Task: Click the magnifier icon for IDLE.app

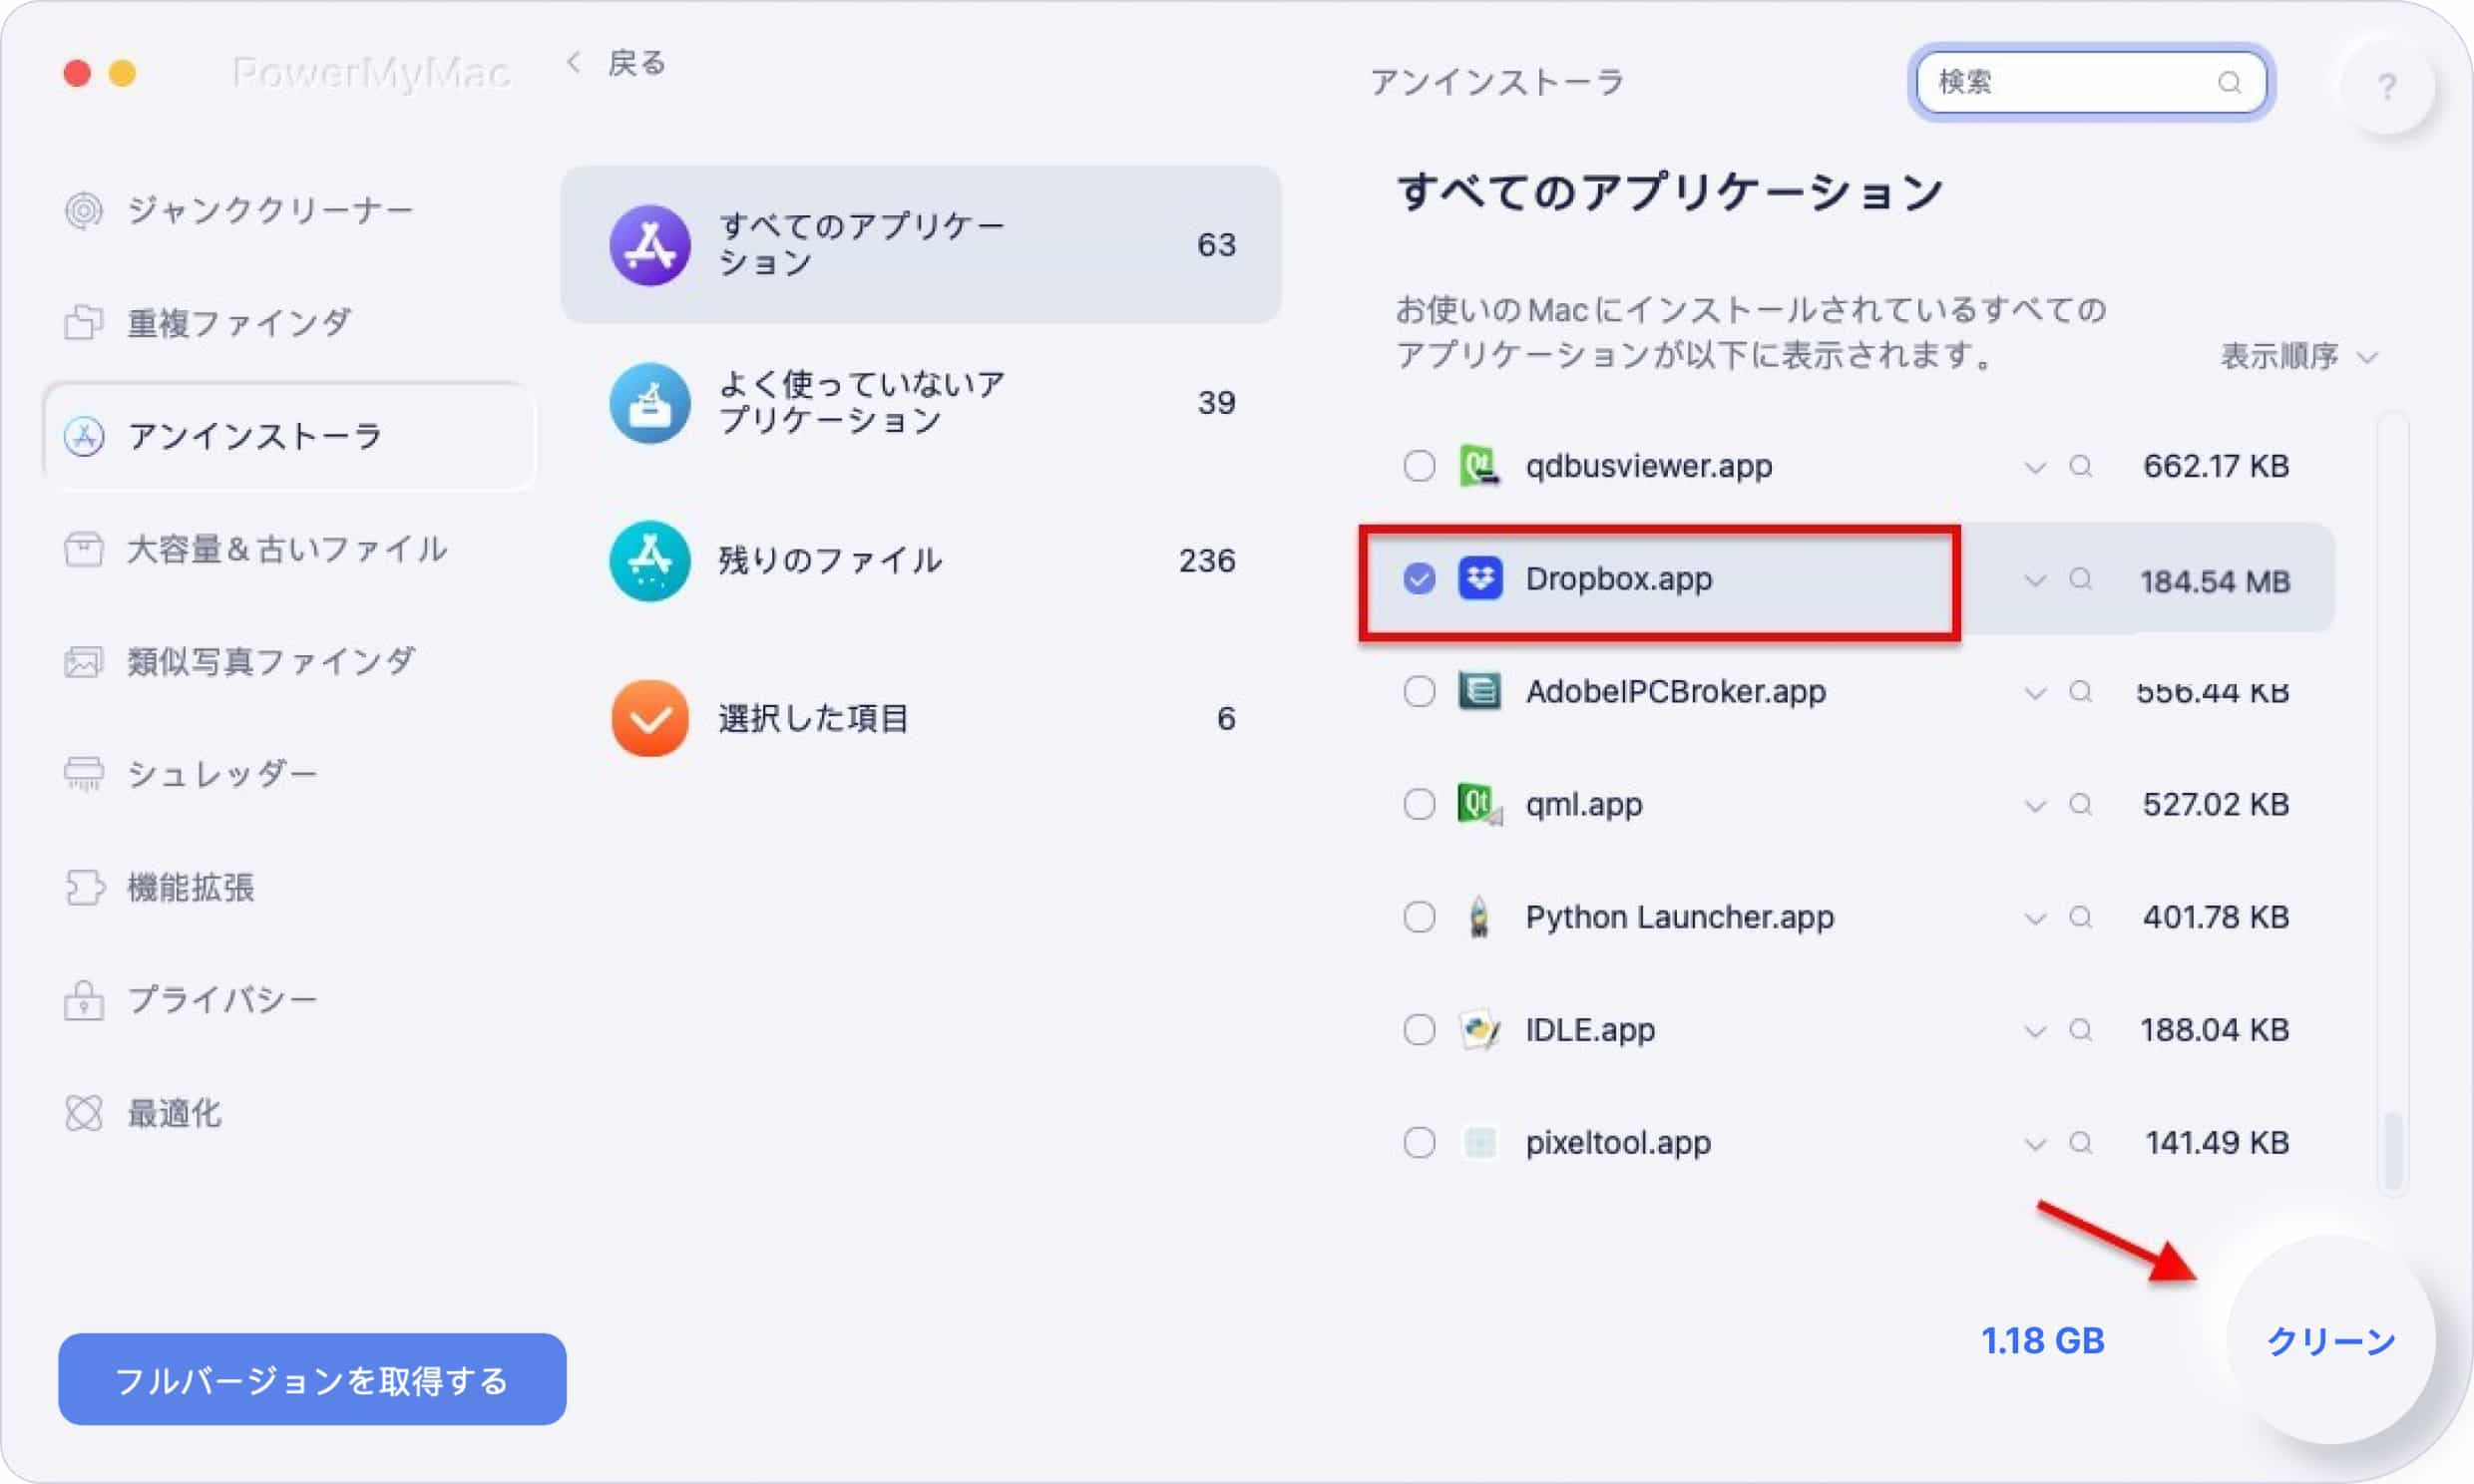Action: [x=2081, y=1030]
